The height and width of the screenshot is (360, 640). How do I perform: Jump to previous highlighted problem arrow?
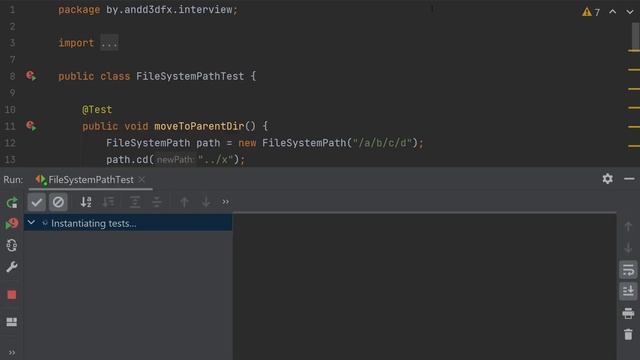coord(613,12)
